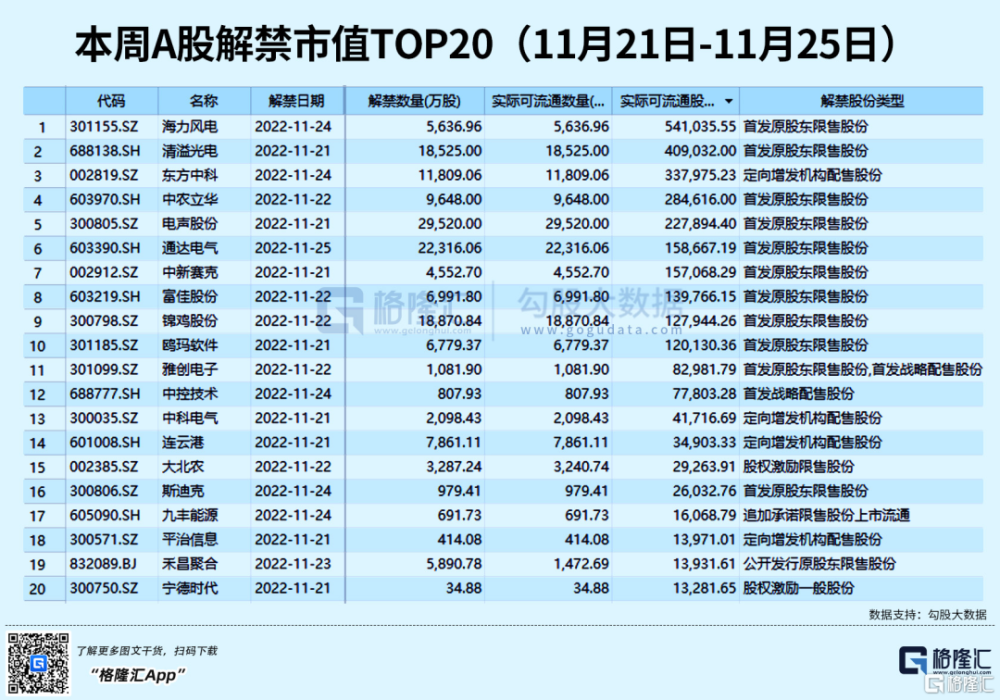Select the 宁德时代 name cell

(189, 590)
